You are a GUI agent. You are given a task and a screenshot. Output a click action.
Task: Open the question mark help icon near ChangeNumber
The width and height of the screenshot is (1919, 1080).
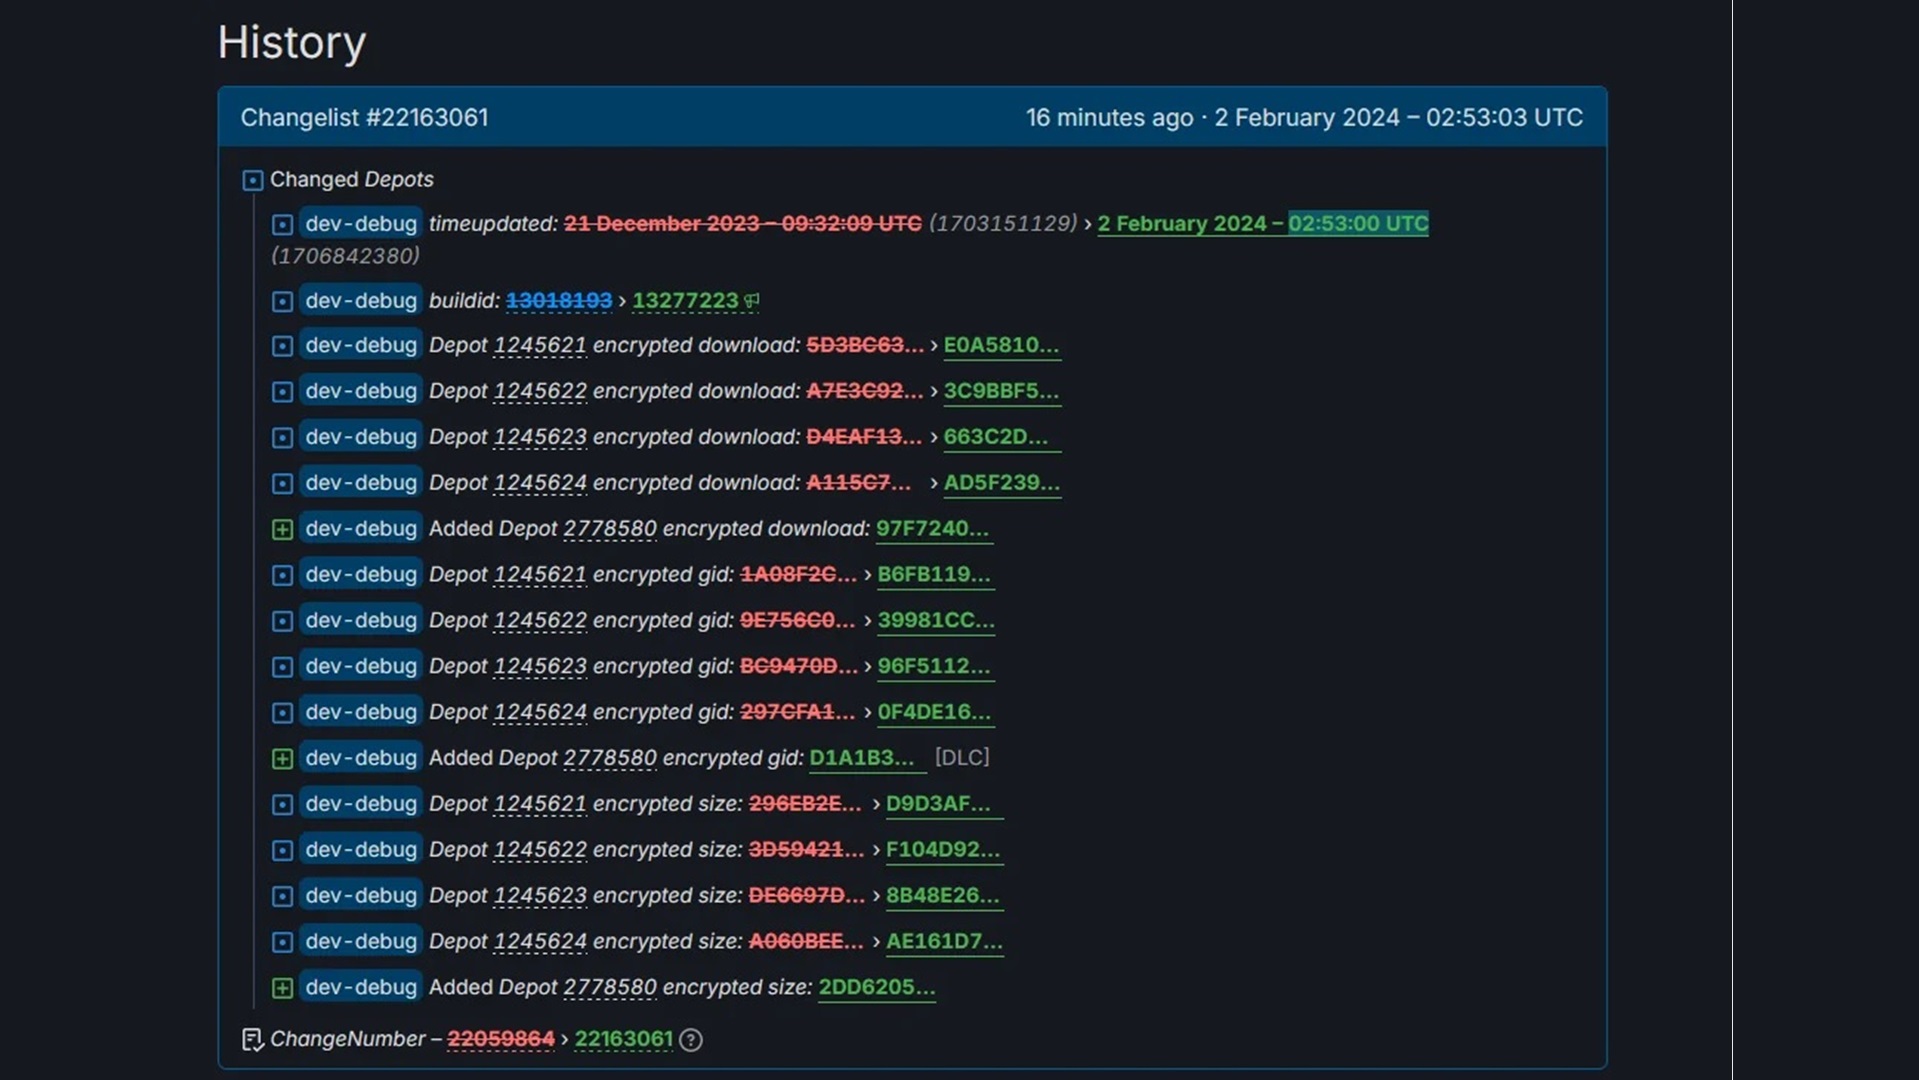click(690, 1040)
